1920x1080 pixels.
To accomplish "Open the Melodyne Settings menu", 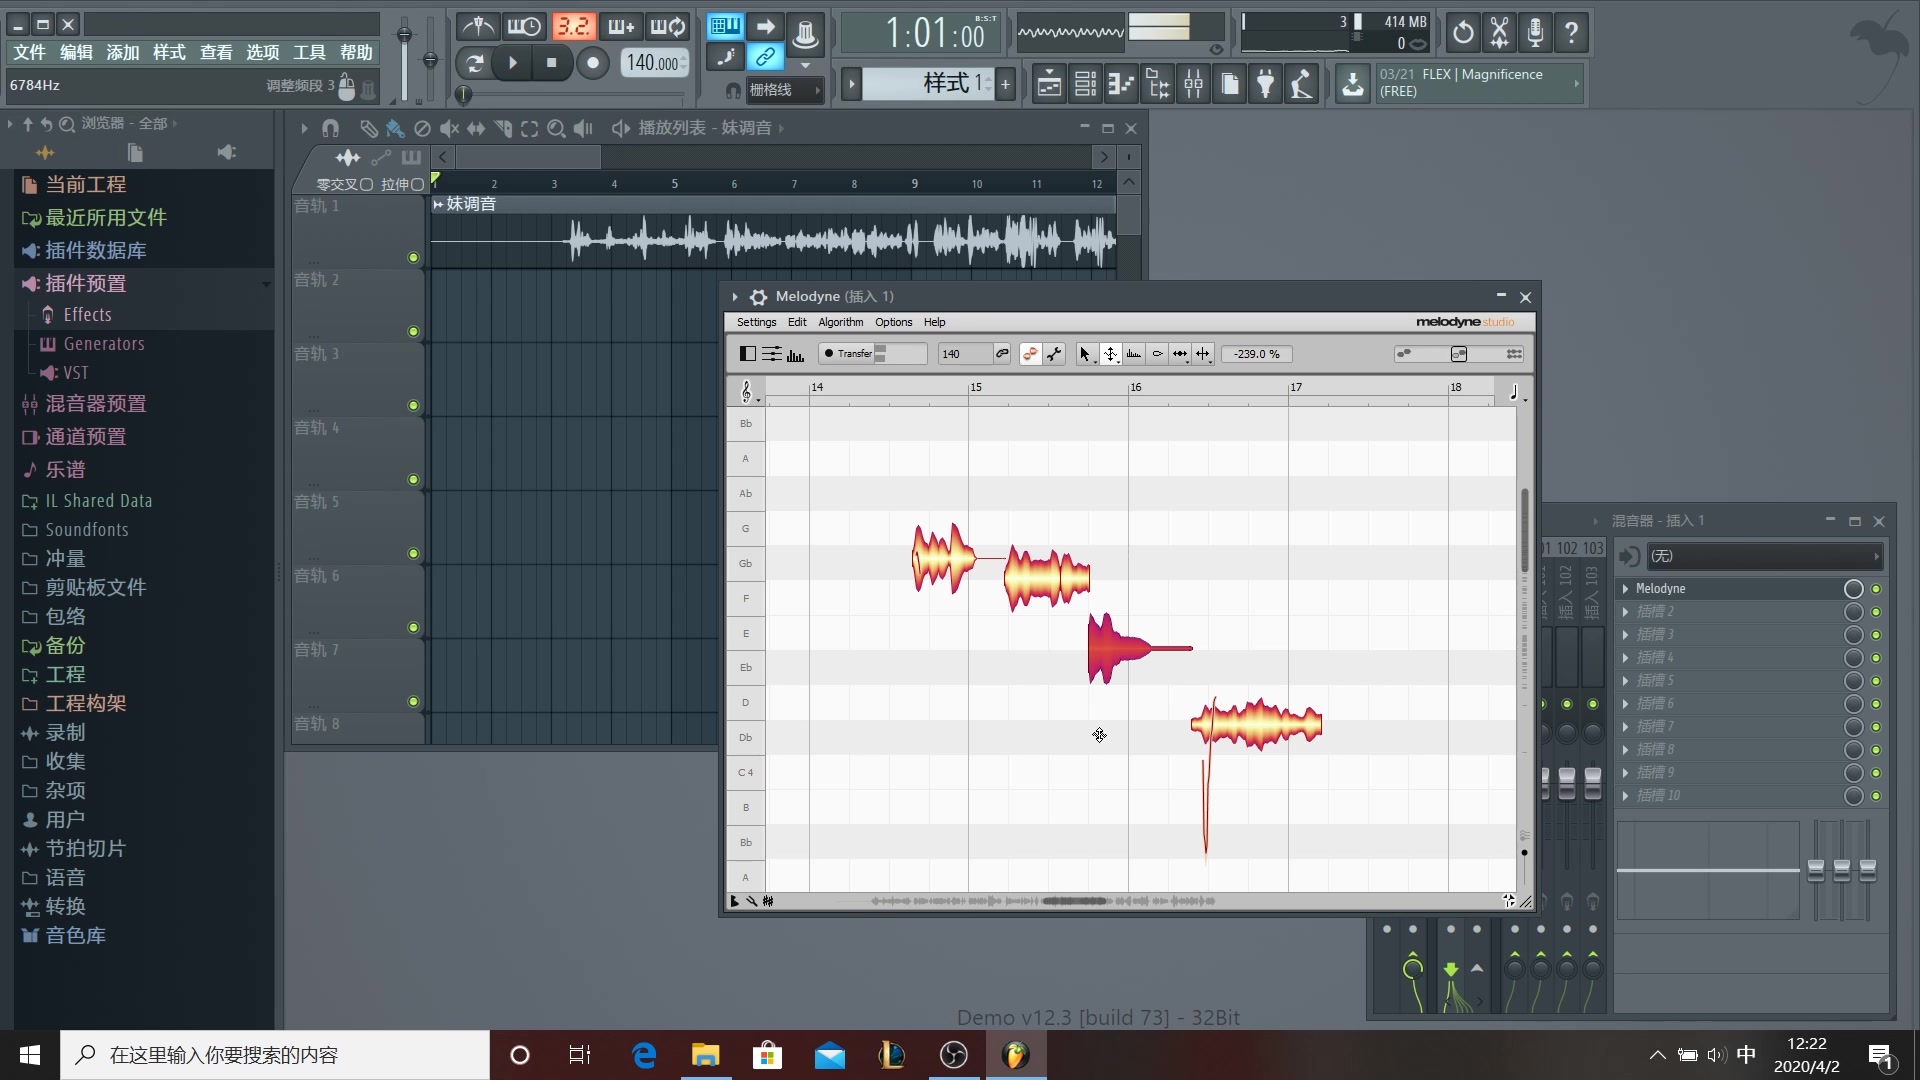I will pos(756,322).
